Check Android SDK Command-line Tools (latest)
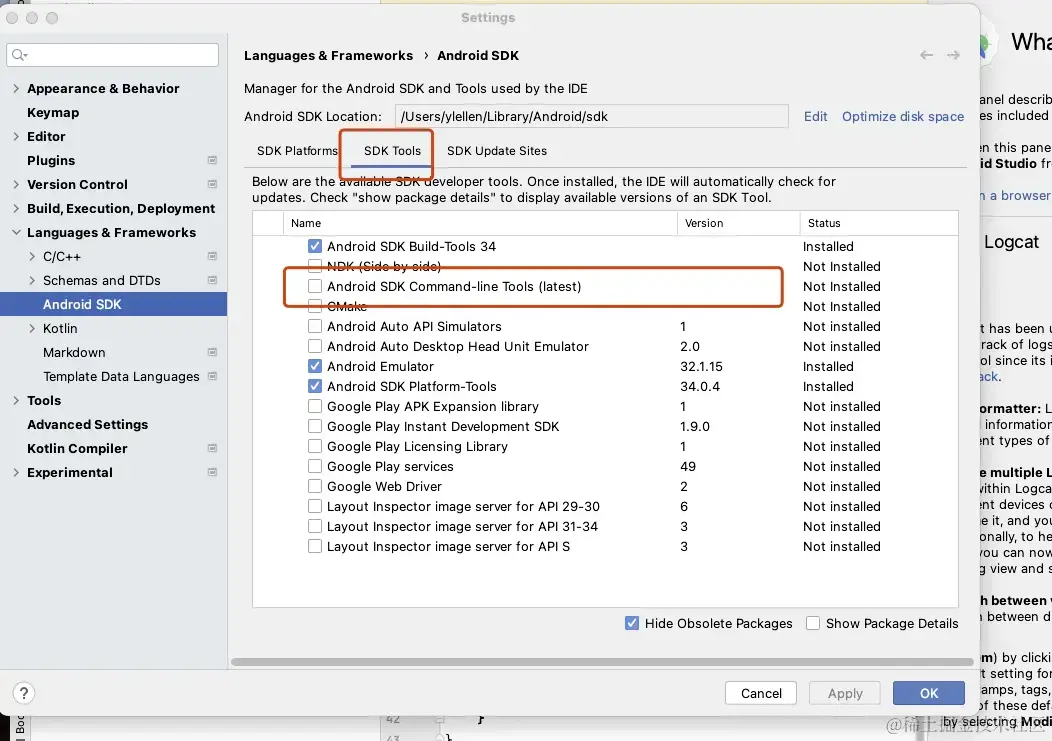This screenshot has height=741, width=1052. [x=315, y=287]
